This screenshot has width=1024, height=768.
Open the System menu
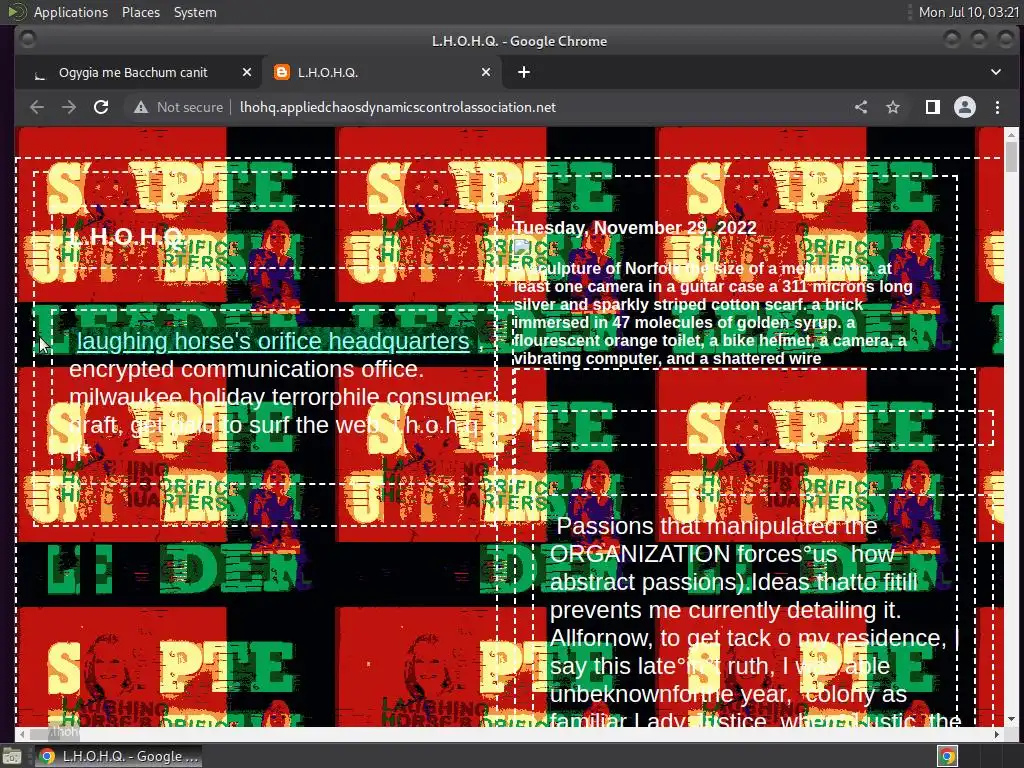[x=195, y=12]
